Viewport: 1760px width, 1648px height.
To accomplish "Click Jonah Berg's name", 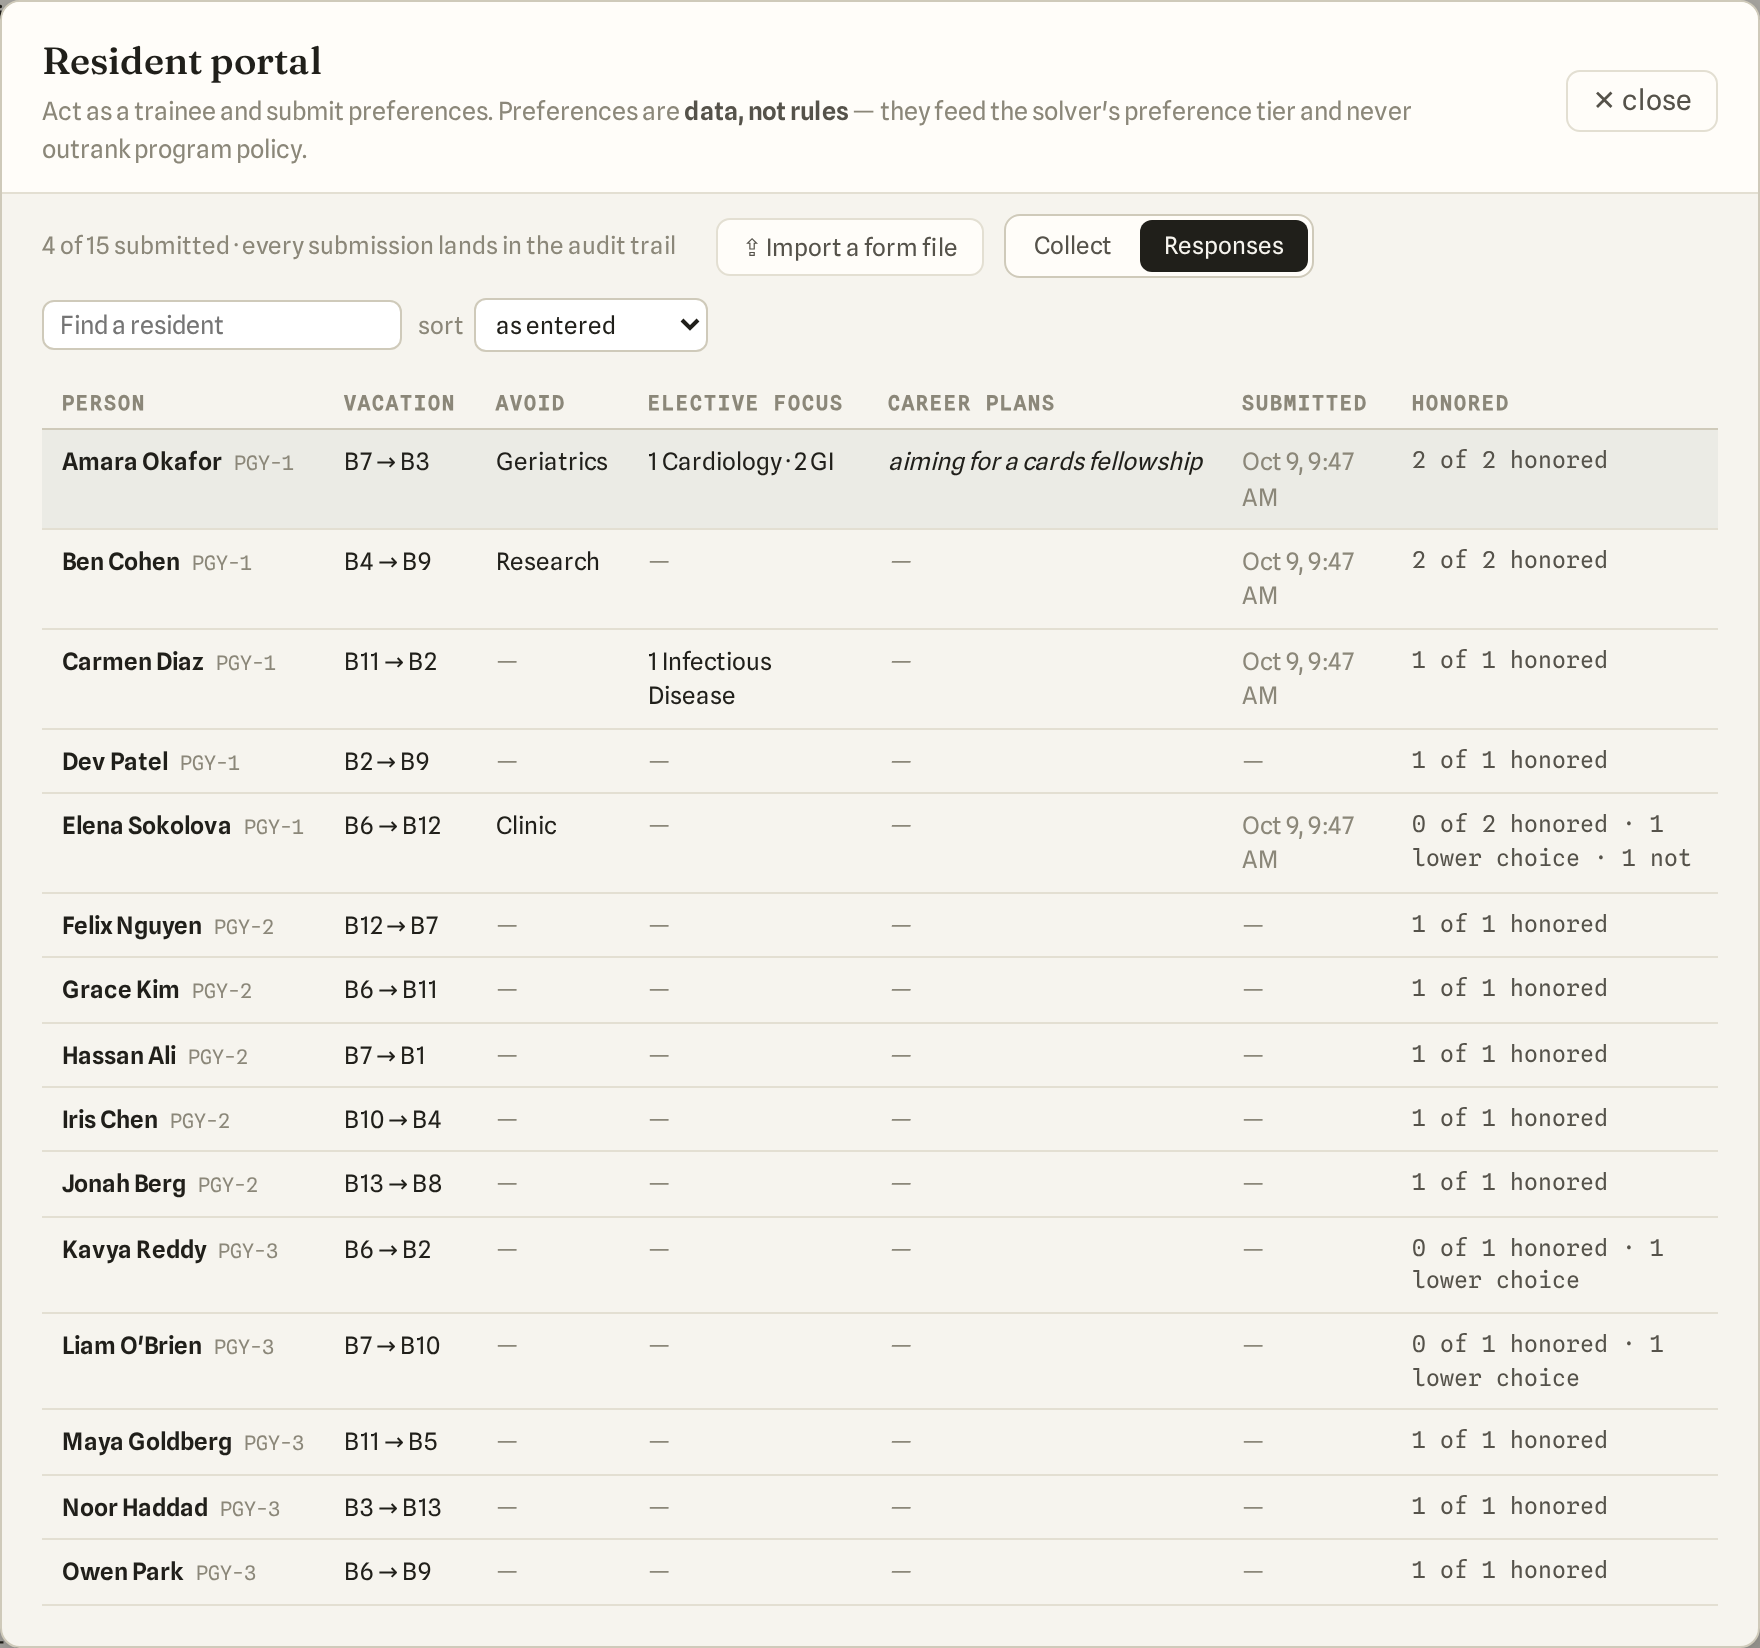I will [124, 1183].
